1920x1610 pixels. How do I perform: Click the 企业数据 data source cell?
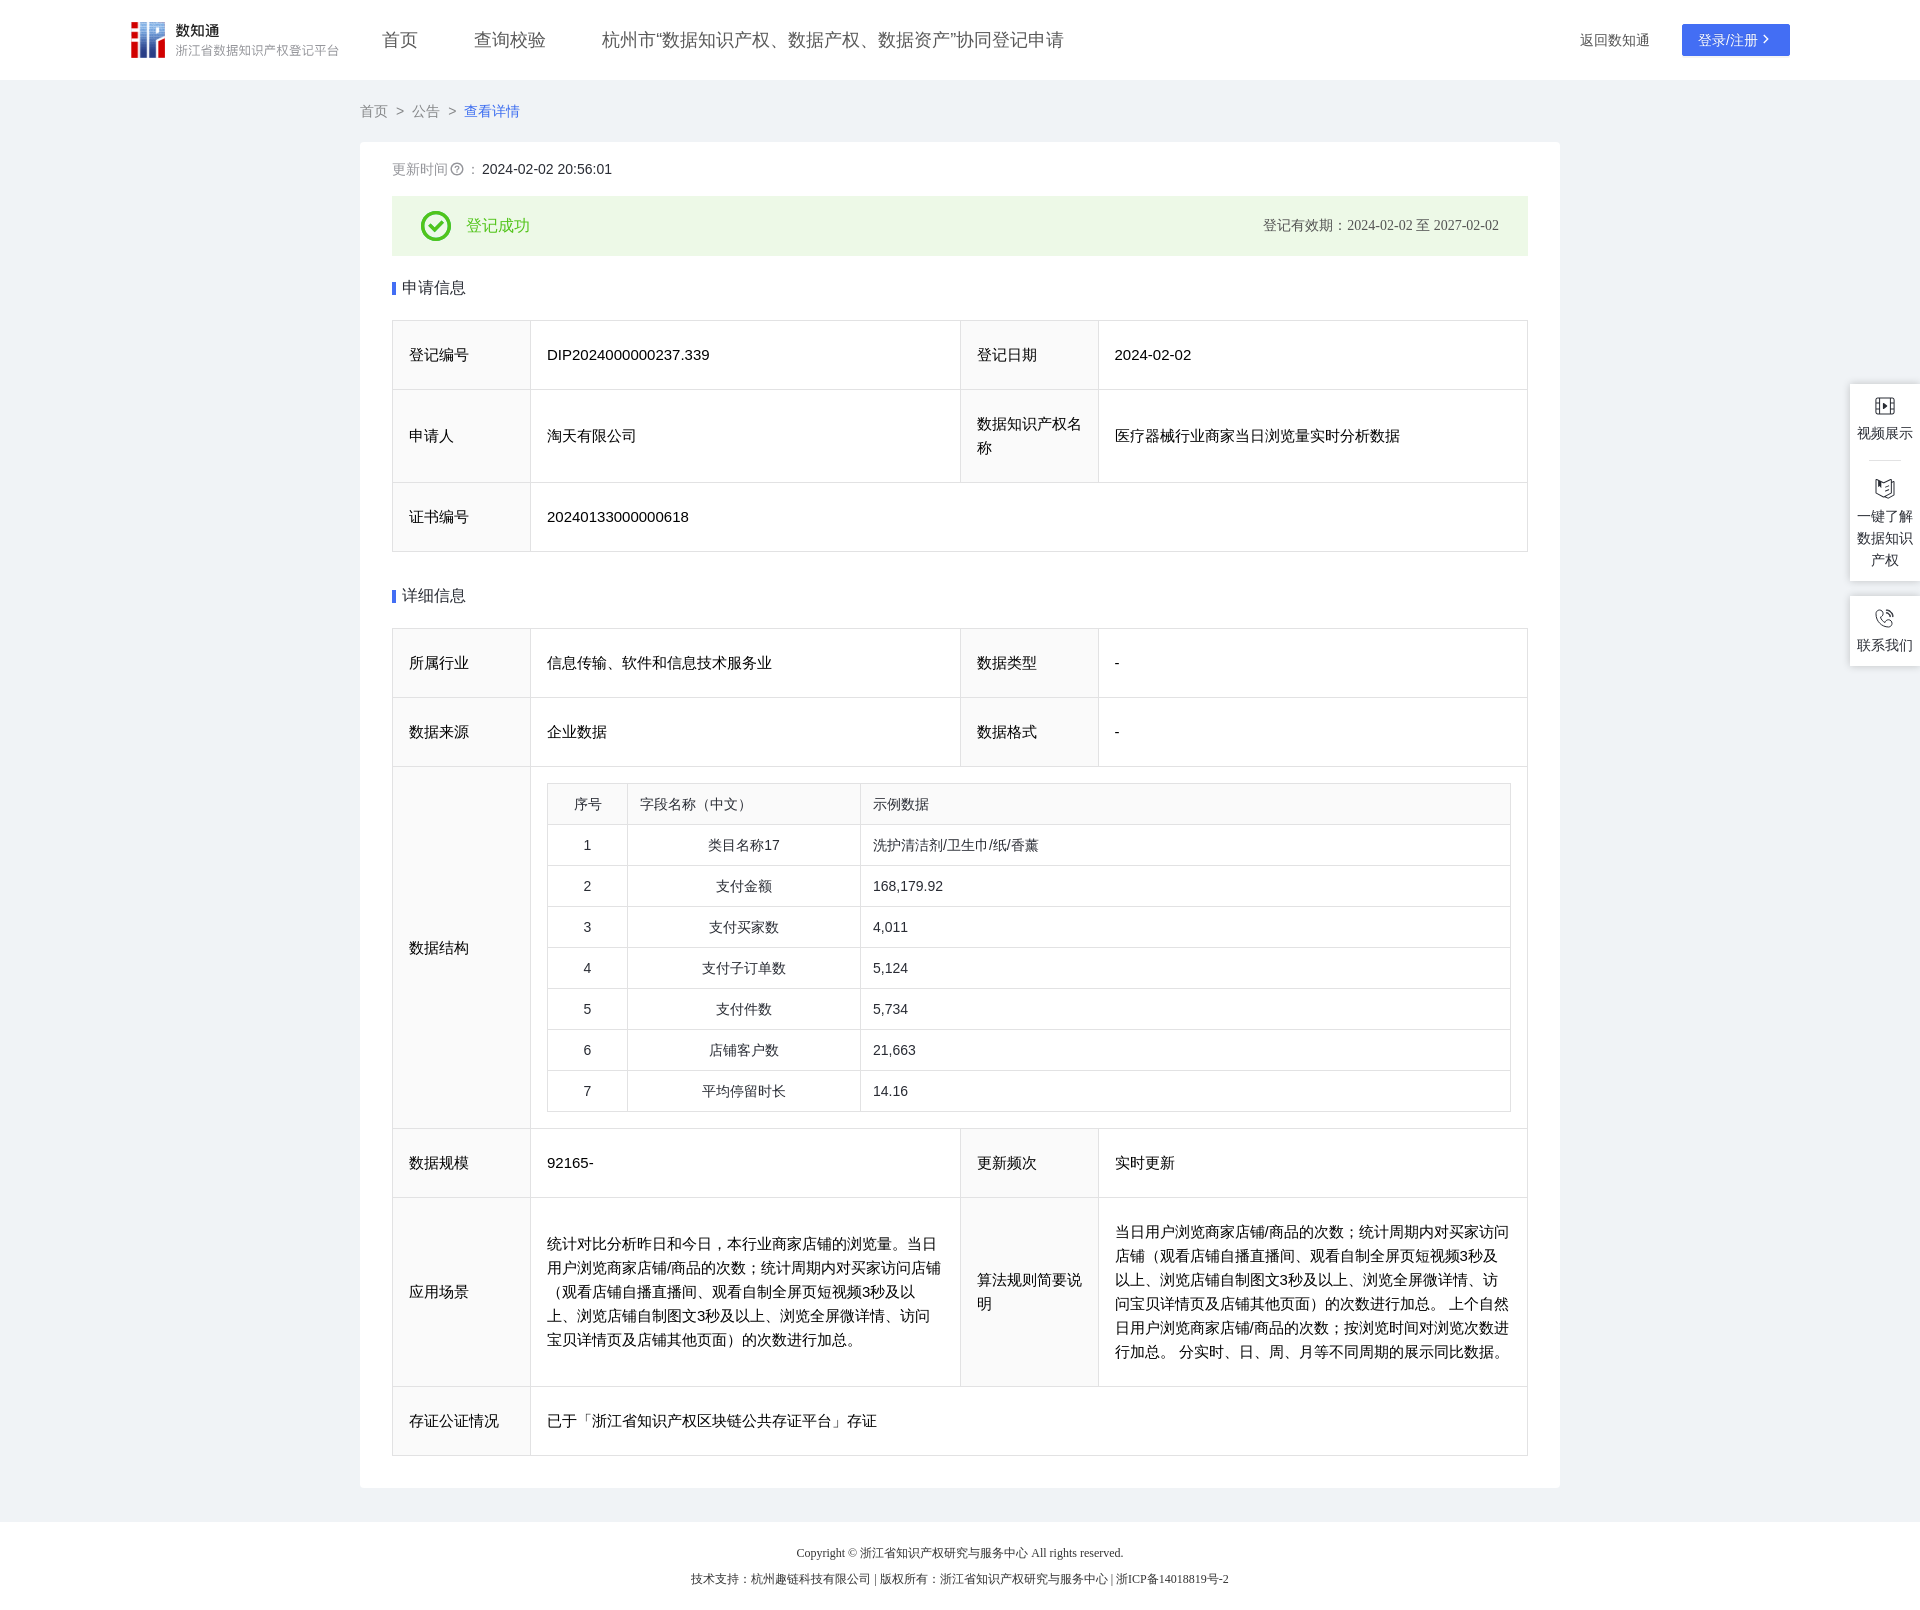point(745,732)
